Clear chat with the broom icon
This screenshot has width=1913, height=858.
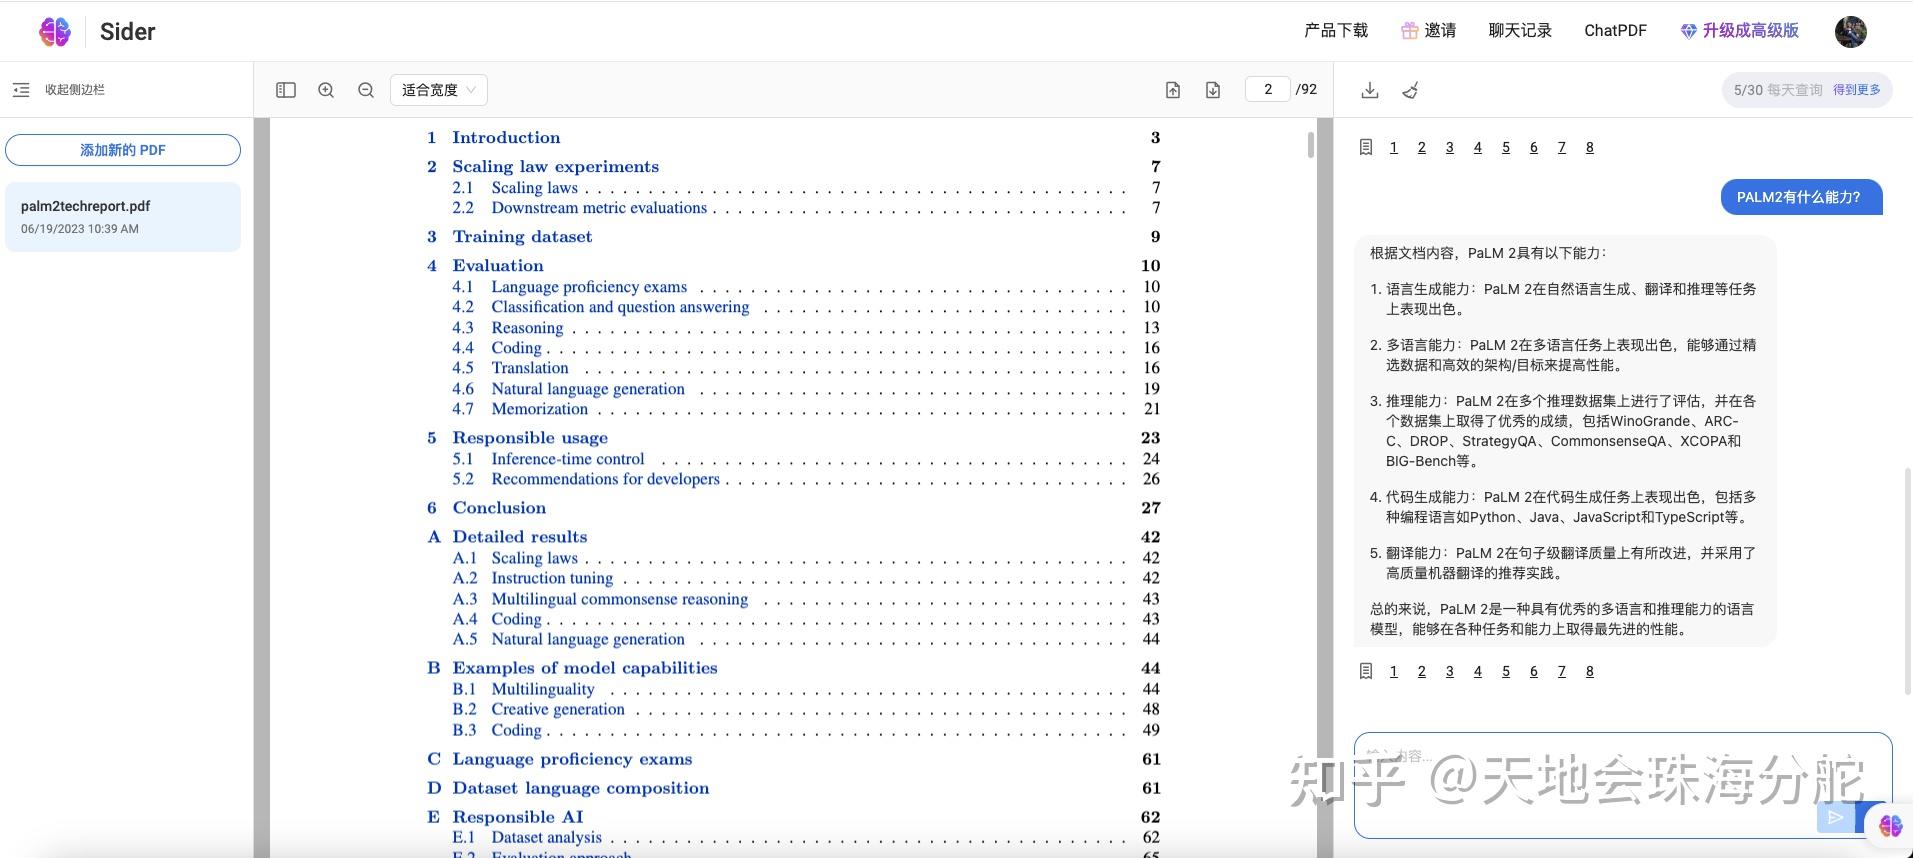click(1410, 90)
